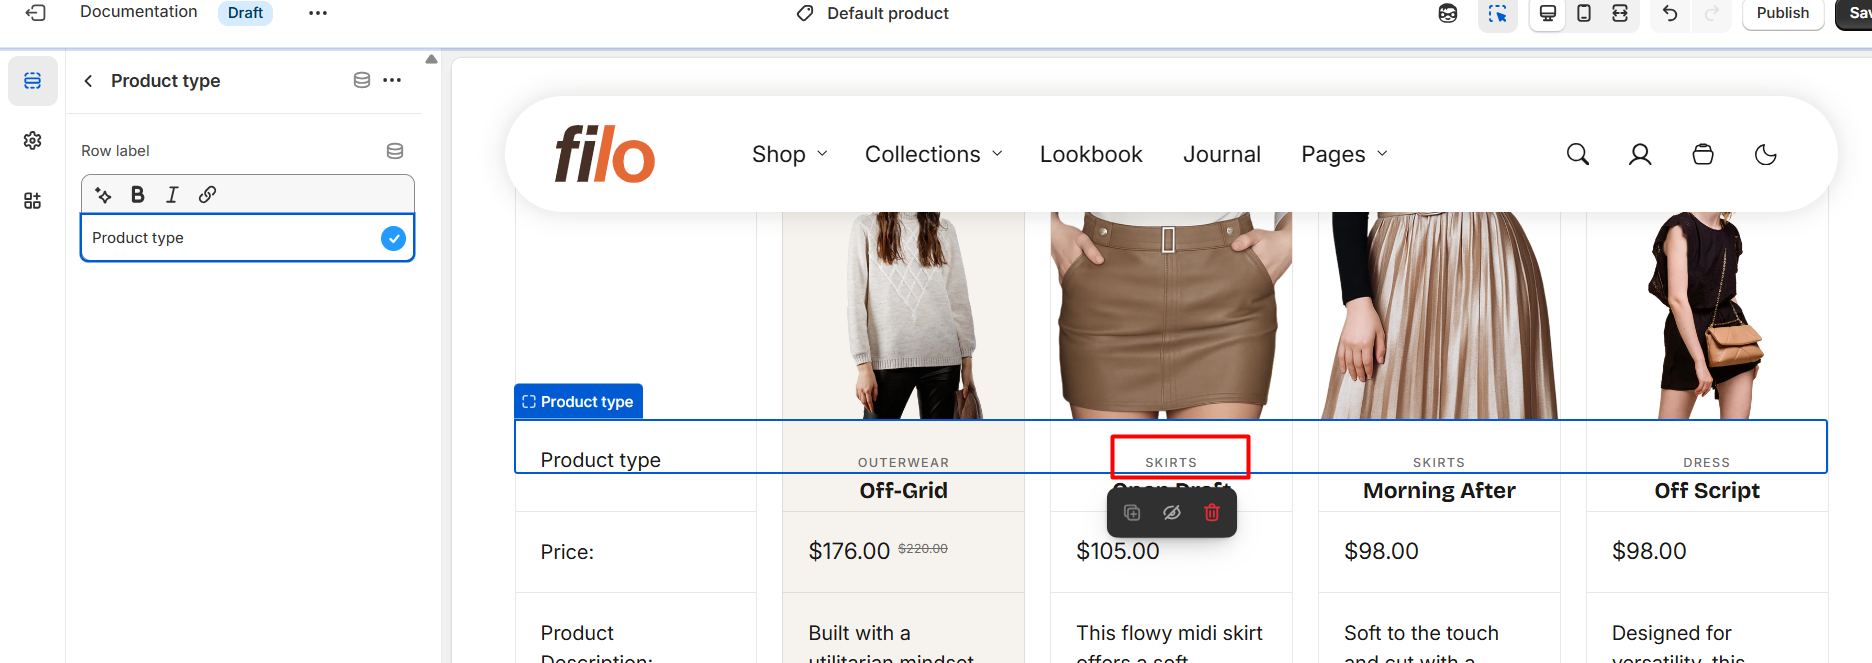Redo the last undone change
Image resolution: width=1872 pixels, height=663 pixels.
point(1712,13)
